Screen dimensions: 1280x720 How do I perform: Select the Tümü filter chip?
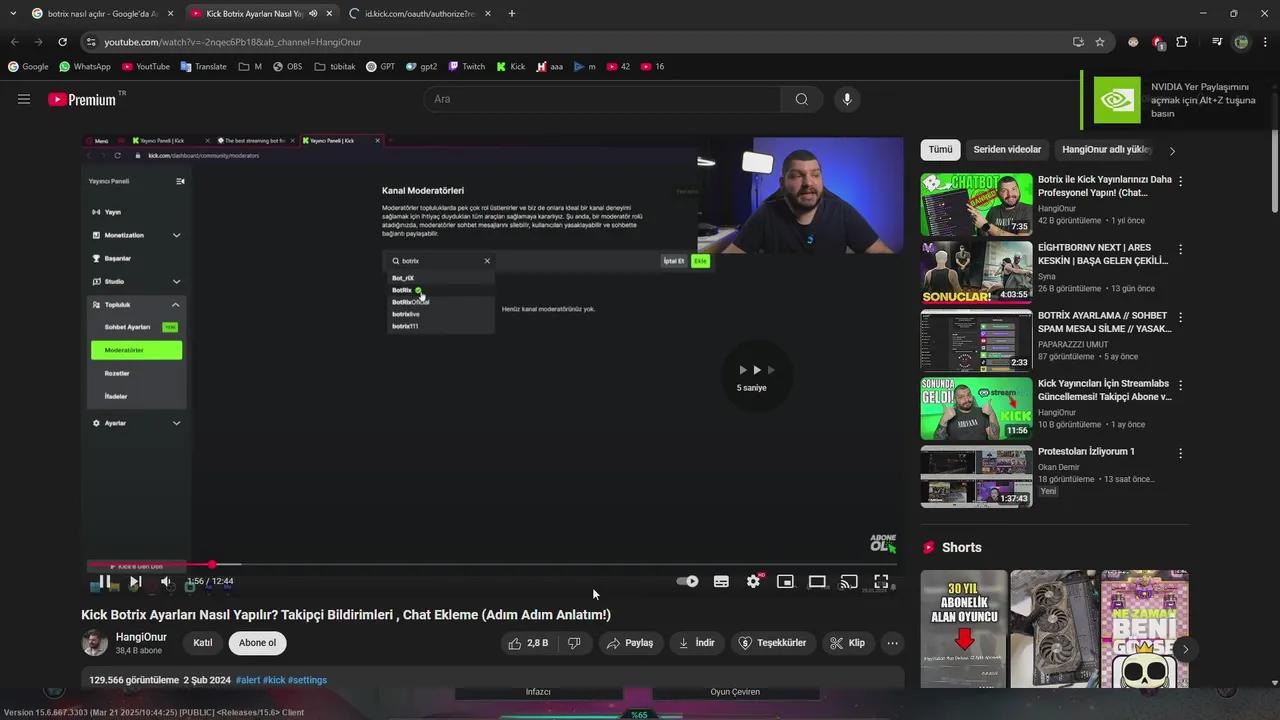pos(940,150)
